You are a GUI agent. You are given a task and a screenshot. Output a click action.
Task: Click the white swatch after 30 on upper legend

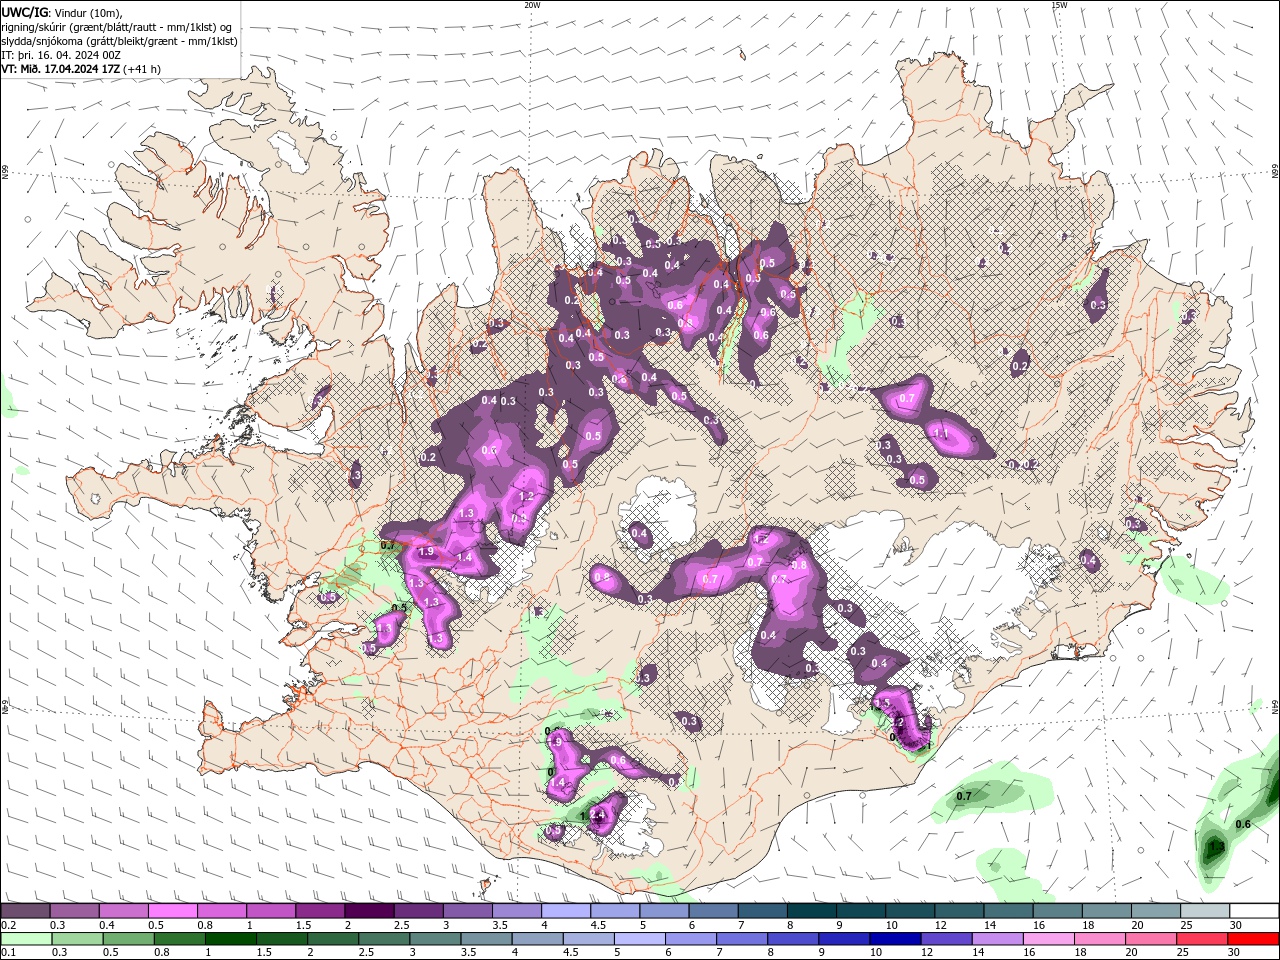point(1255,911)
